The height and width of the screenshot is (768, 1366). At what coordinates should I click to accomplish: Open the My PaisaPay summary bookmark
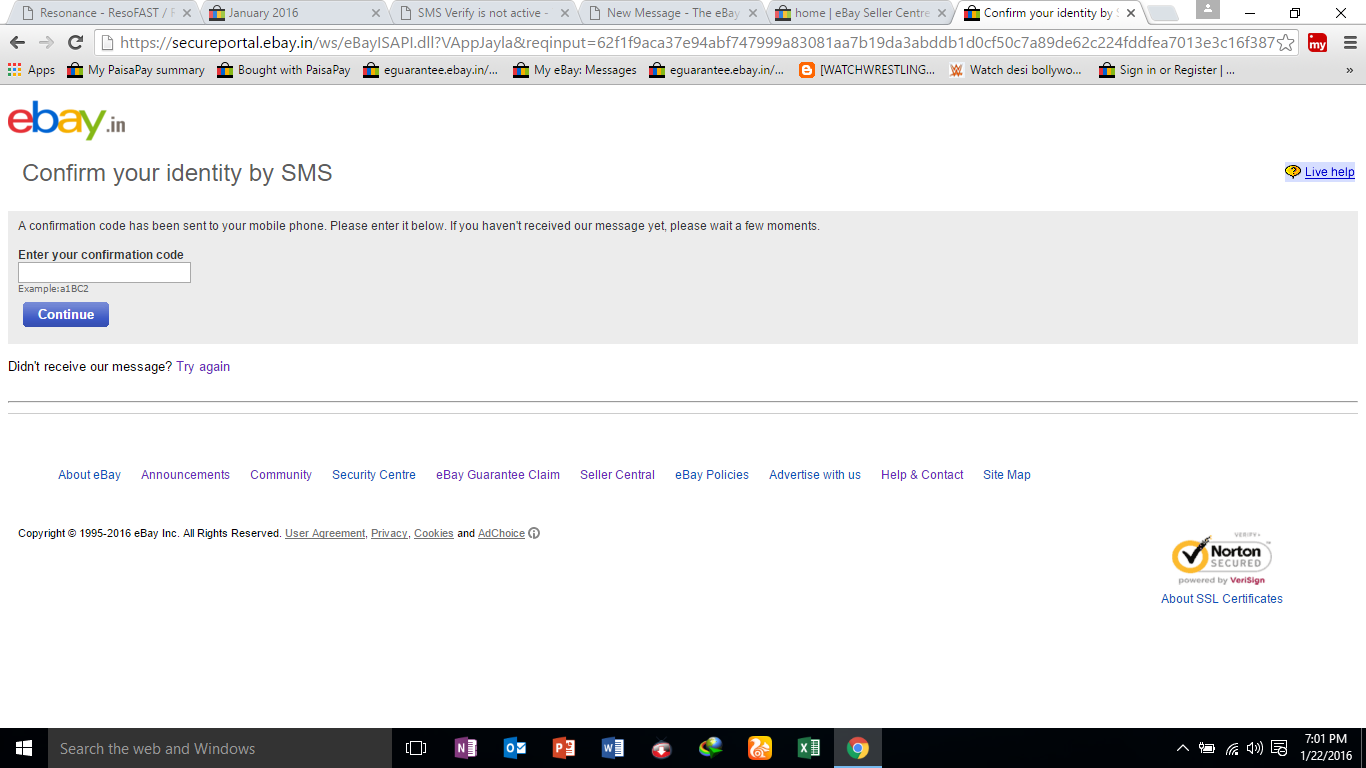pos(135,70)
